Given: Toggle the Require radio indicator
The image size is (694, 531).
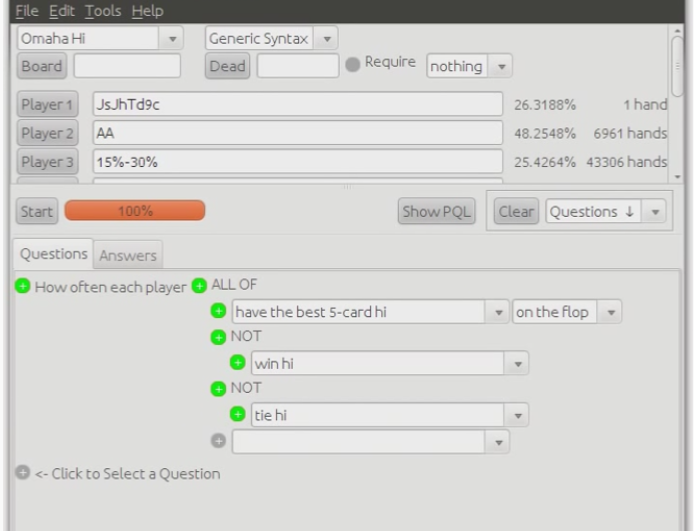Looking at the screenshot, I should (353, 65).
